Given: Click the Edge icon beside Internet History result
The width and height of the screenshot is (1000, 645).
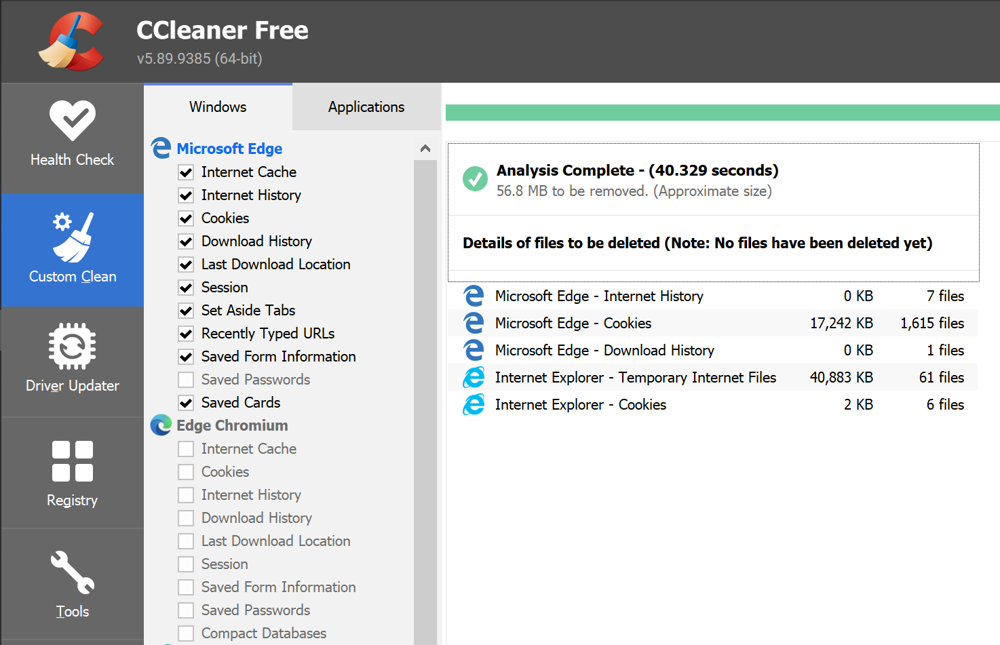Looking at the screenshot, I should click(473, 296).
